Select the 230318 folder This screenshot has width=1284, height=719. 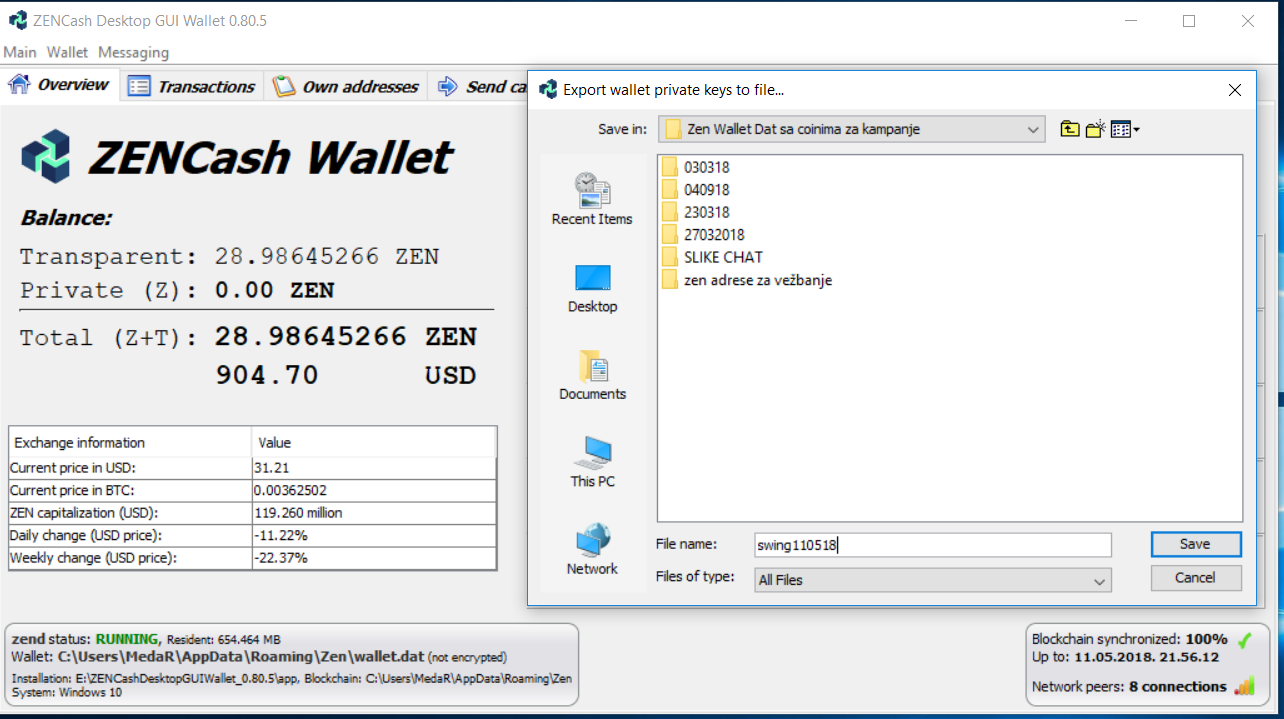click(696, 212)
